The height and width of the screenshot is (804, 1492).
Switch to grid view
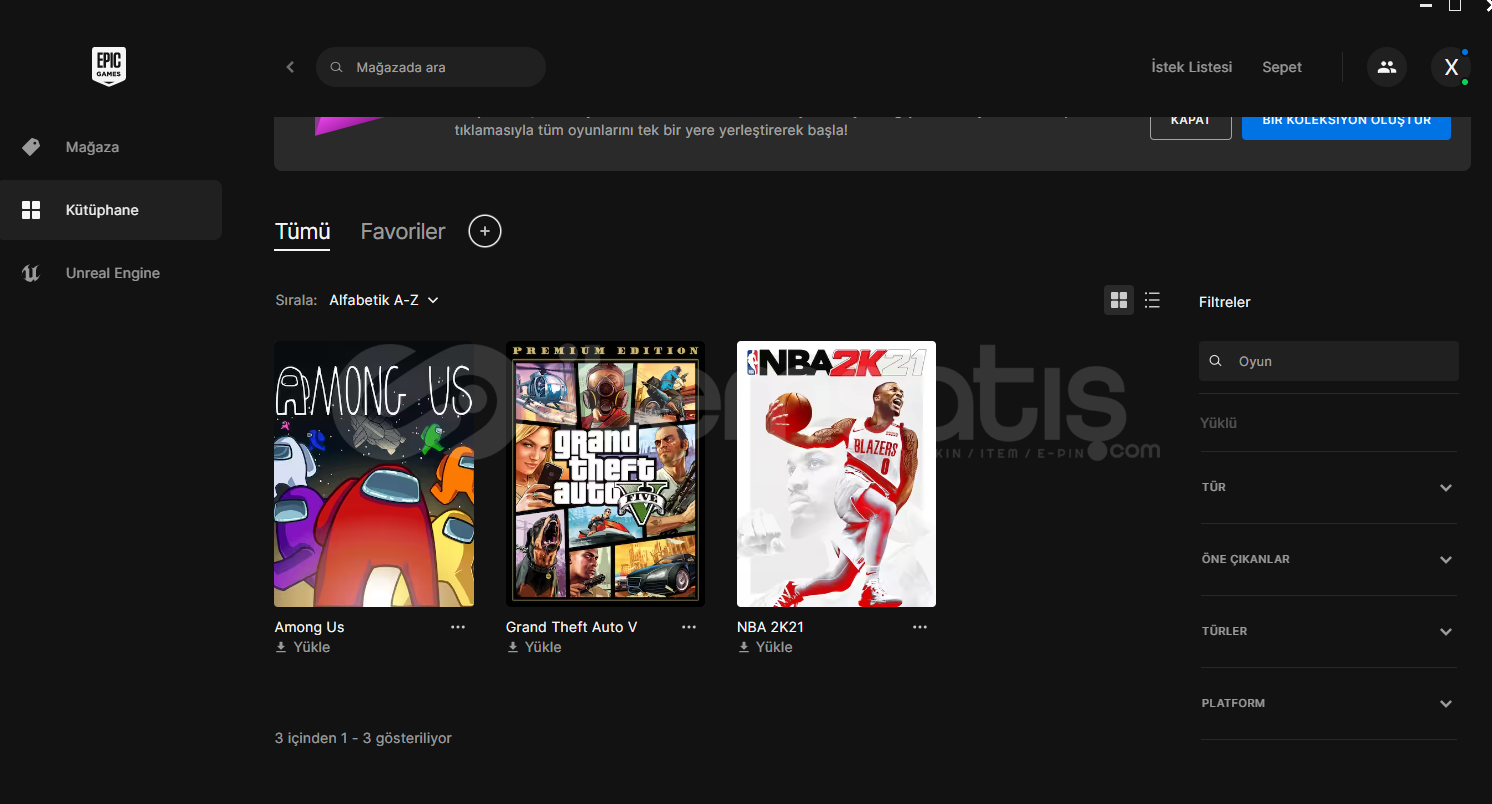point(1119,300)
